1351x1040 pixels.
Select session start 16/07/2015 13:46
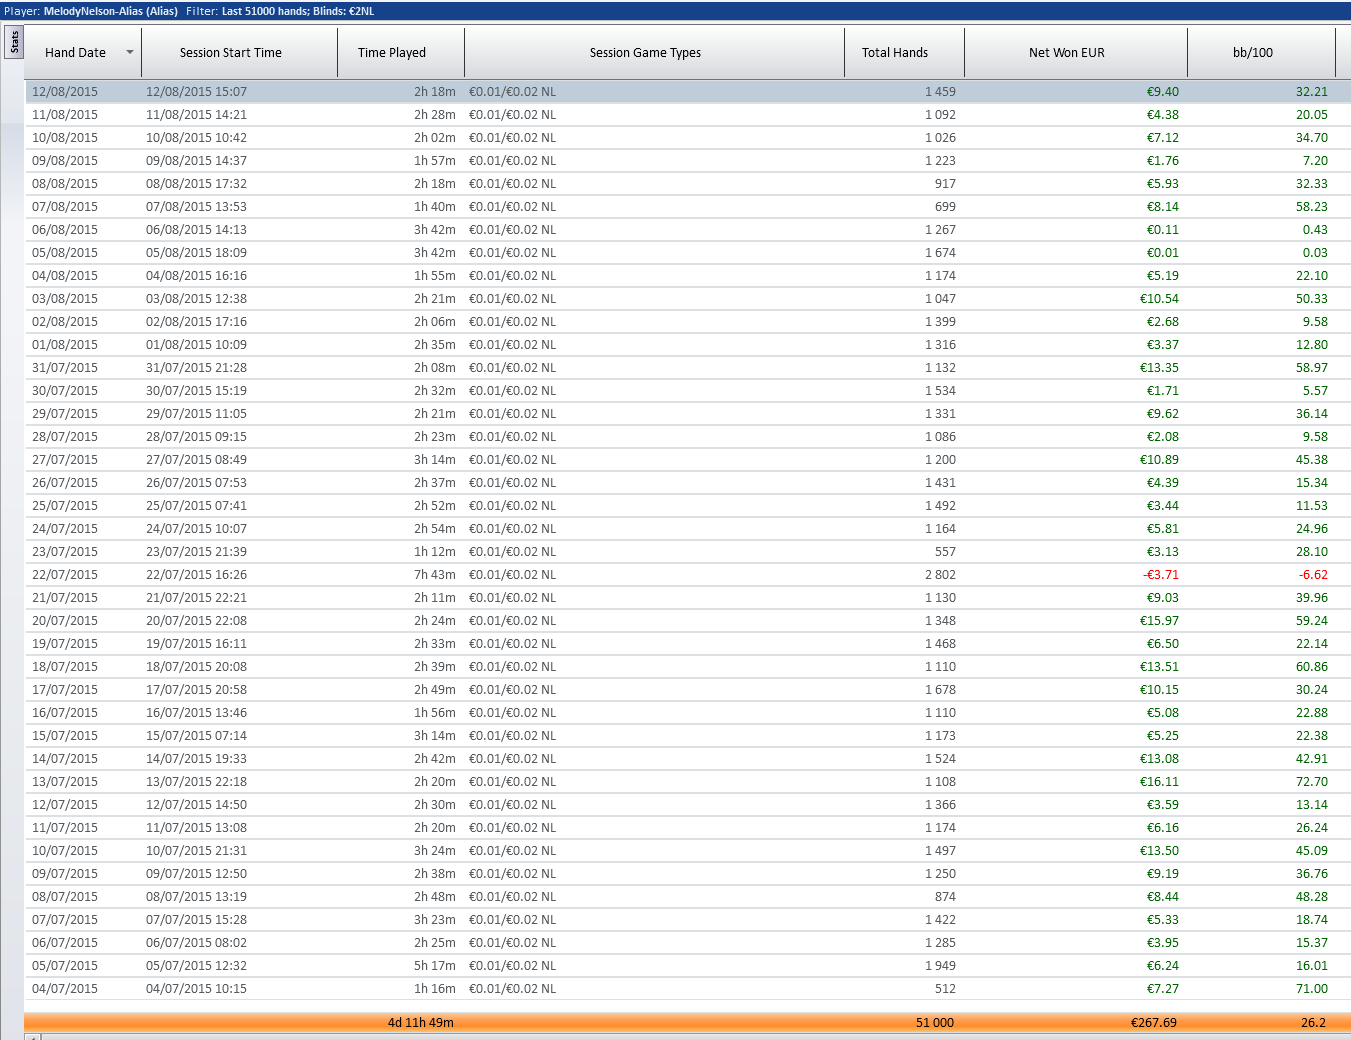[x=196, y=713]
